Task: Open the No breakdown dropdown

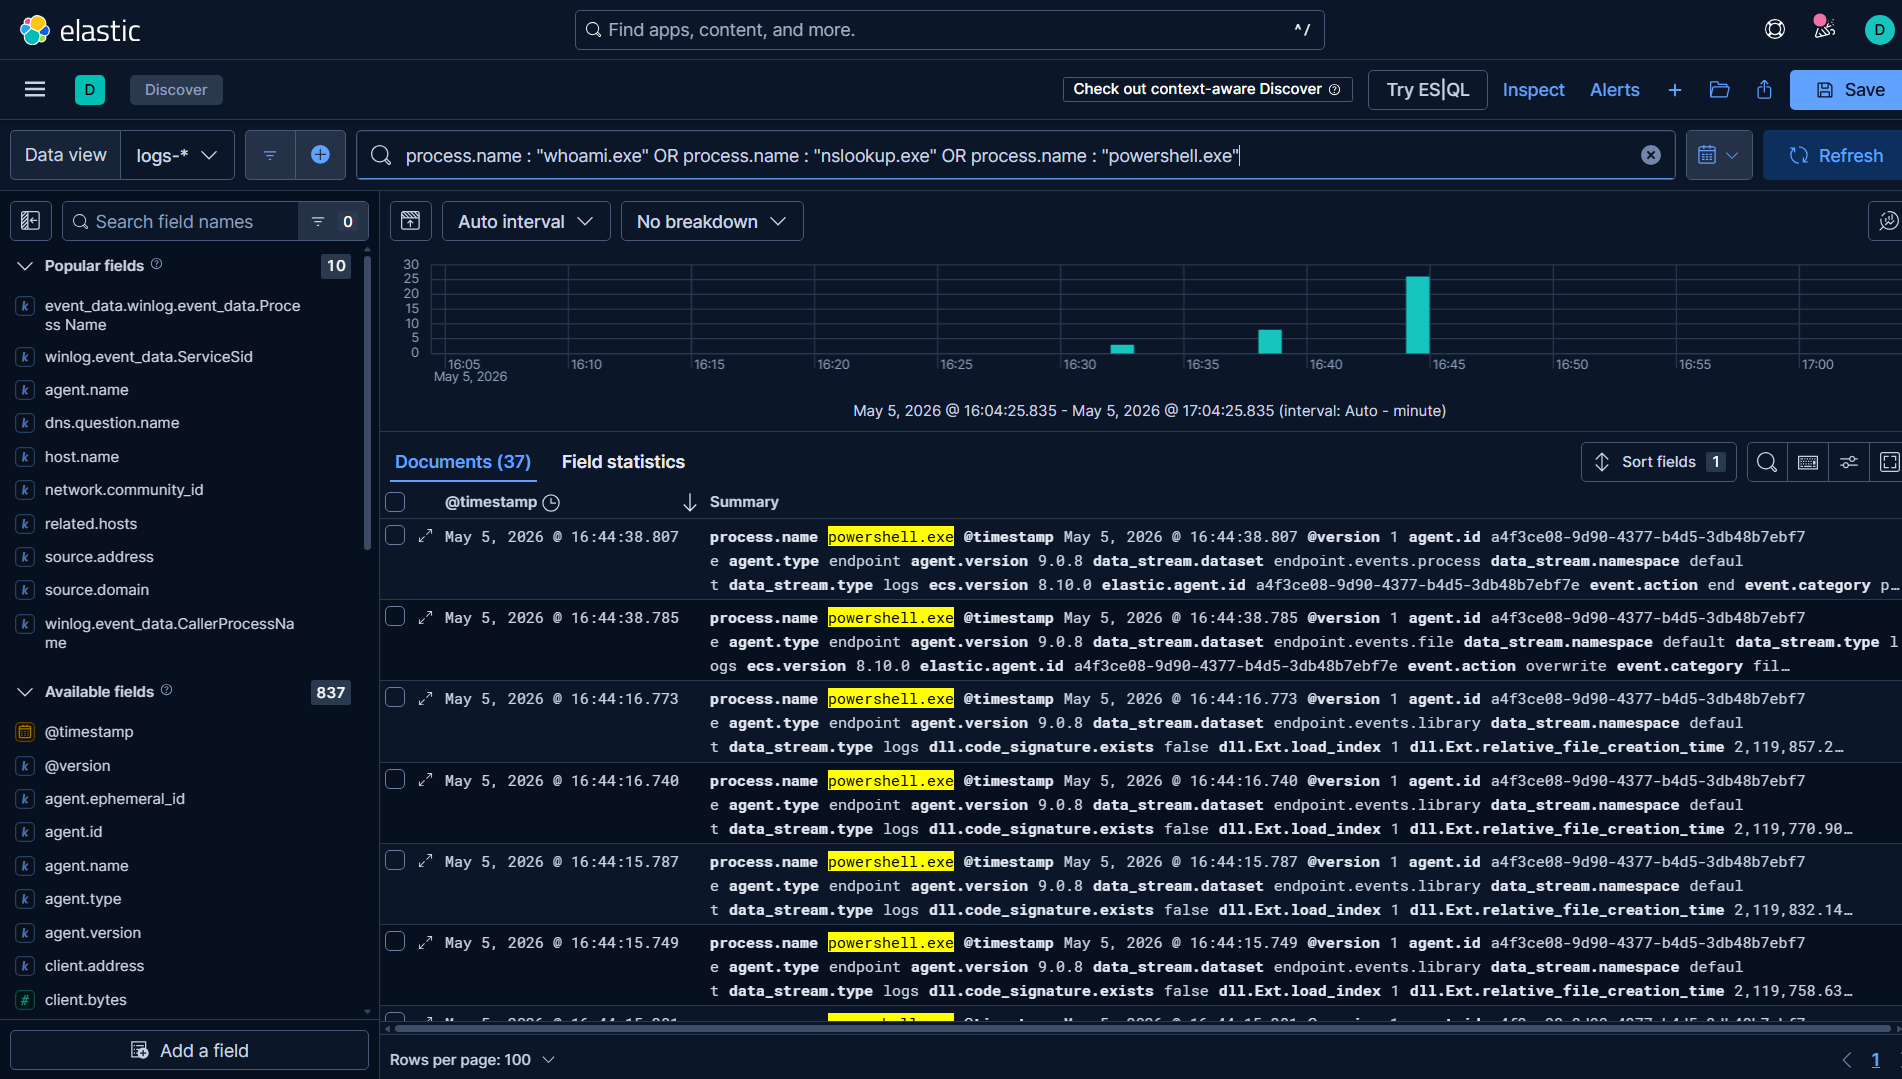Action: (x=712, y=221)
